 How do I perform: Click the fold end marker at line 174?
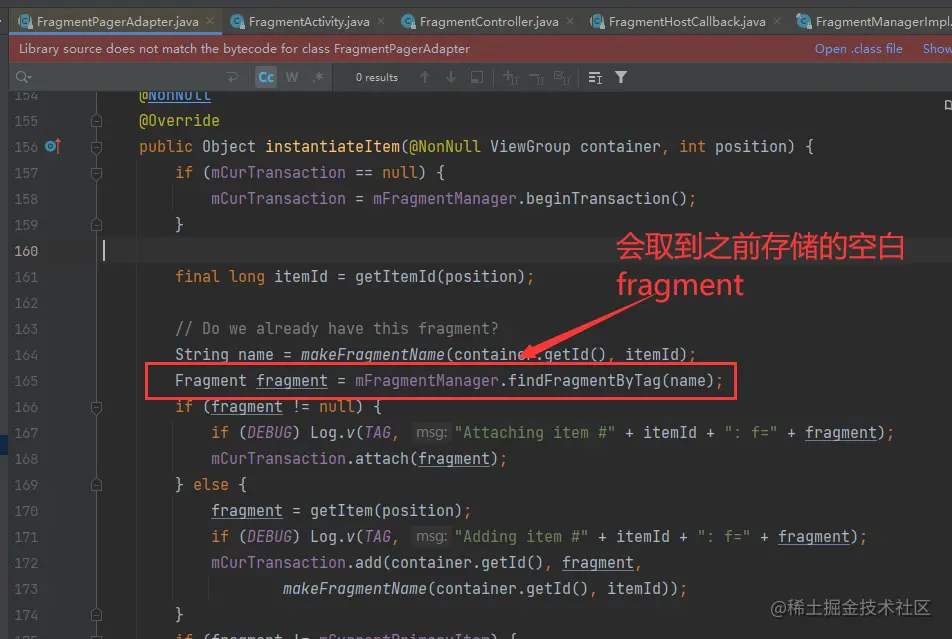point(96,615)
